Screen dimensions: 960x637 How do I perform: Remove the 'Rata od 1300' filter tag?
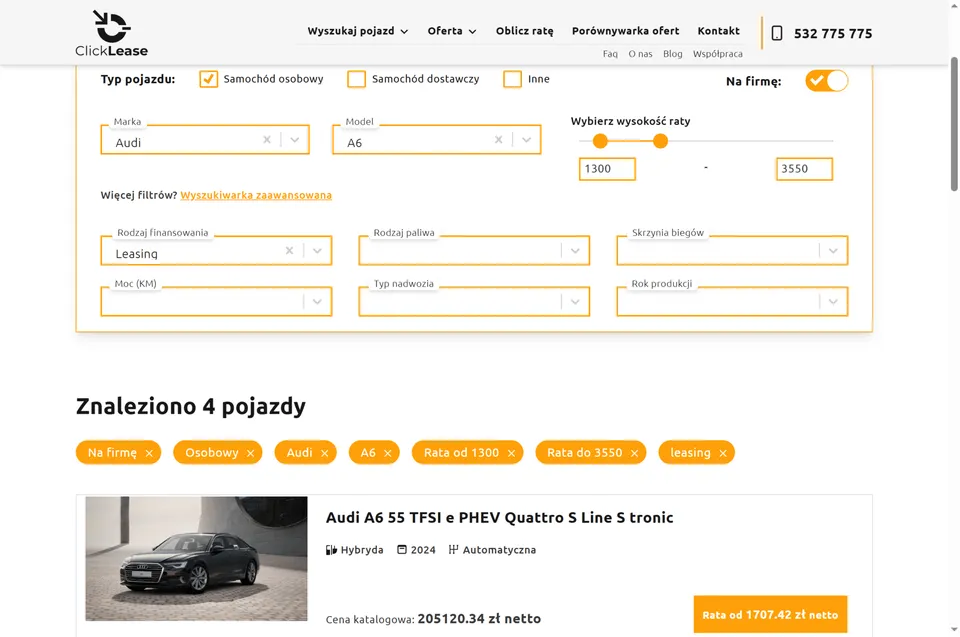click(511, 454)
